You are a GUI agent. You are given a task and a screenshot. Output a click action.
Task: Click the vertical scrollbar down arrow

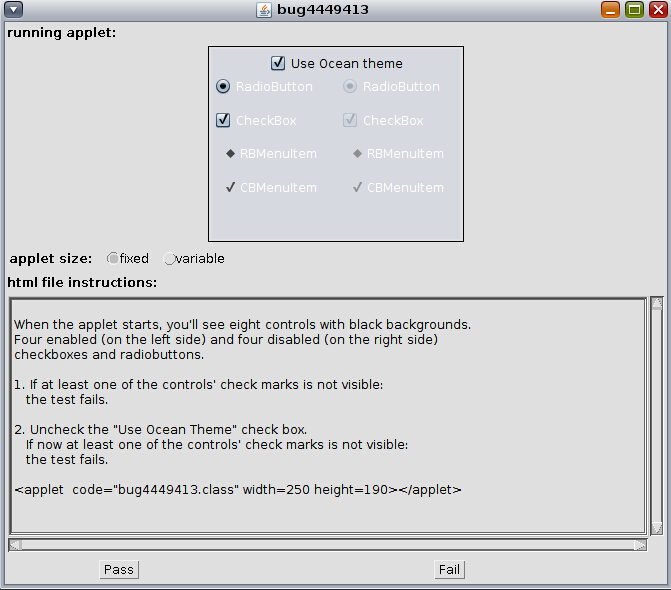pyautogui.click(x=657, y=528)
